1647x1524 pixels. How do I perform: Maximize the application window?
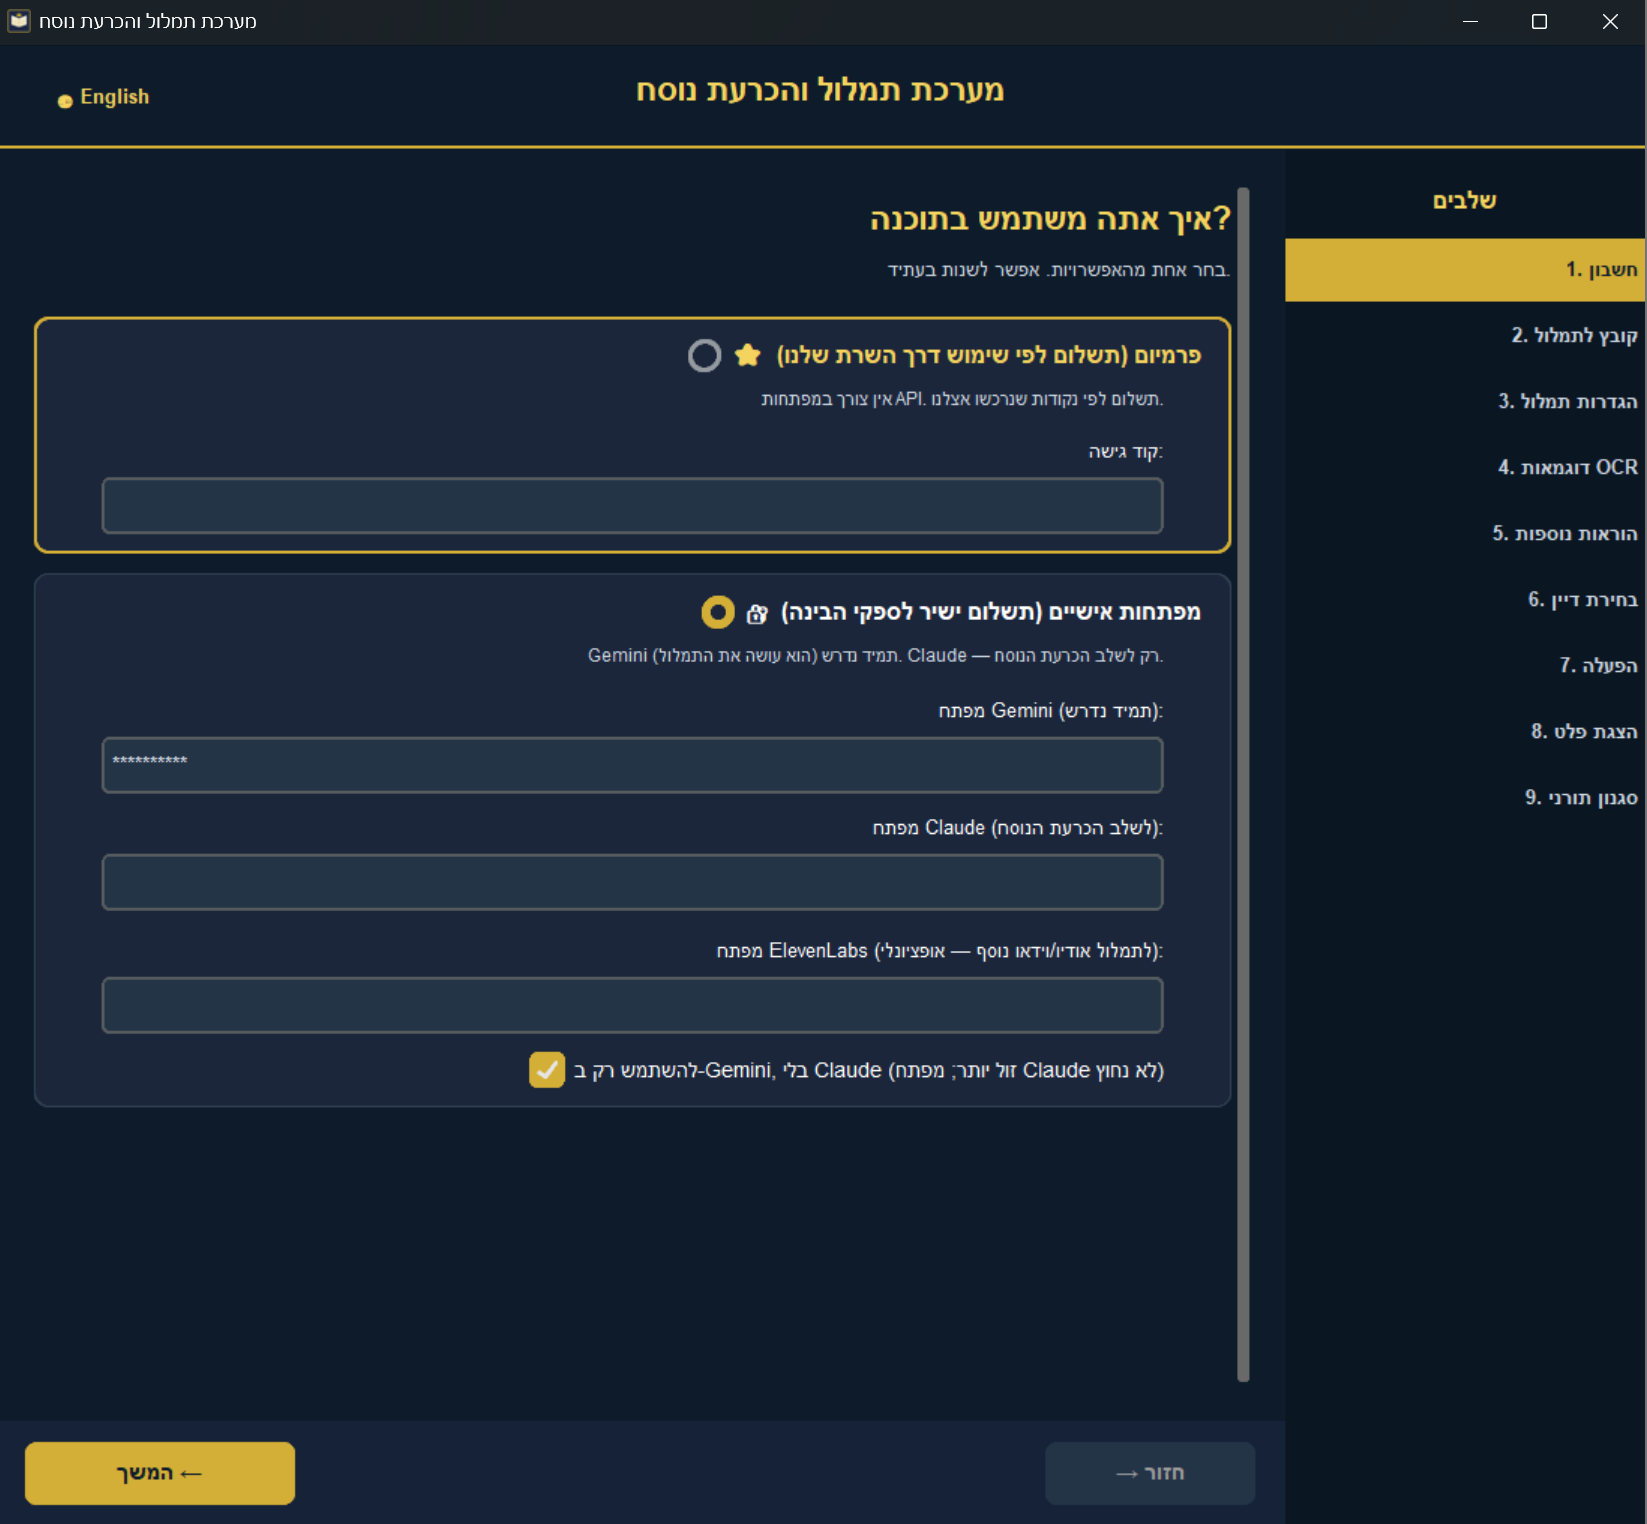[x=1539, y=22]
